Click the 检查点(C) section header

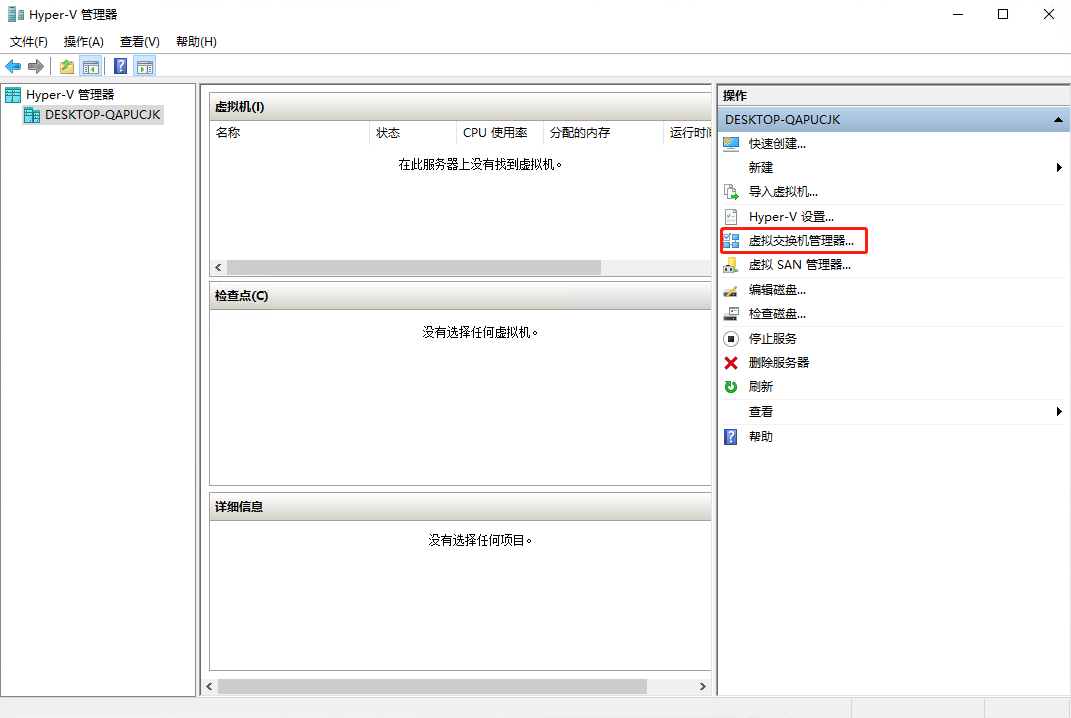coord(460,296)
